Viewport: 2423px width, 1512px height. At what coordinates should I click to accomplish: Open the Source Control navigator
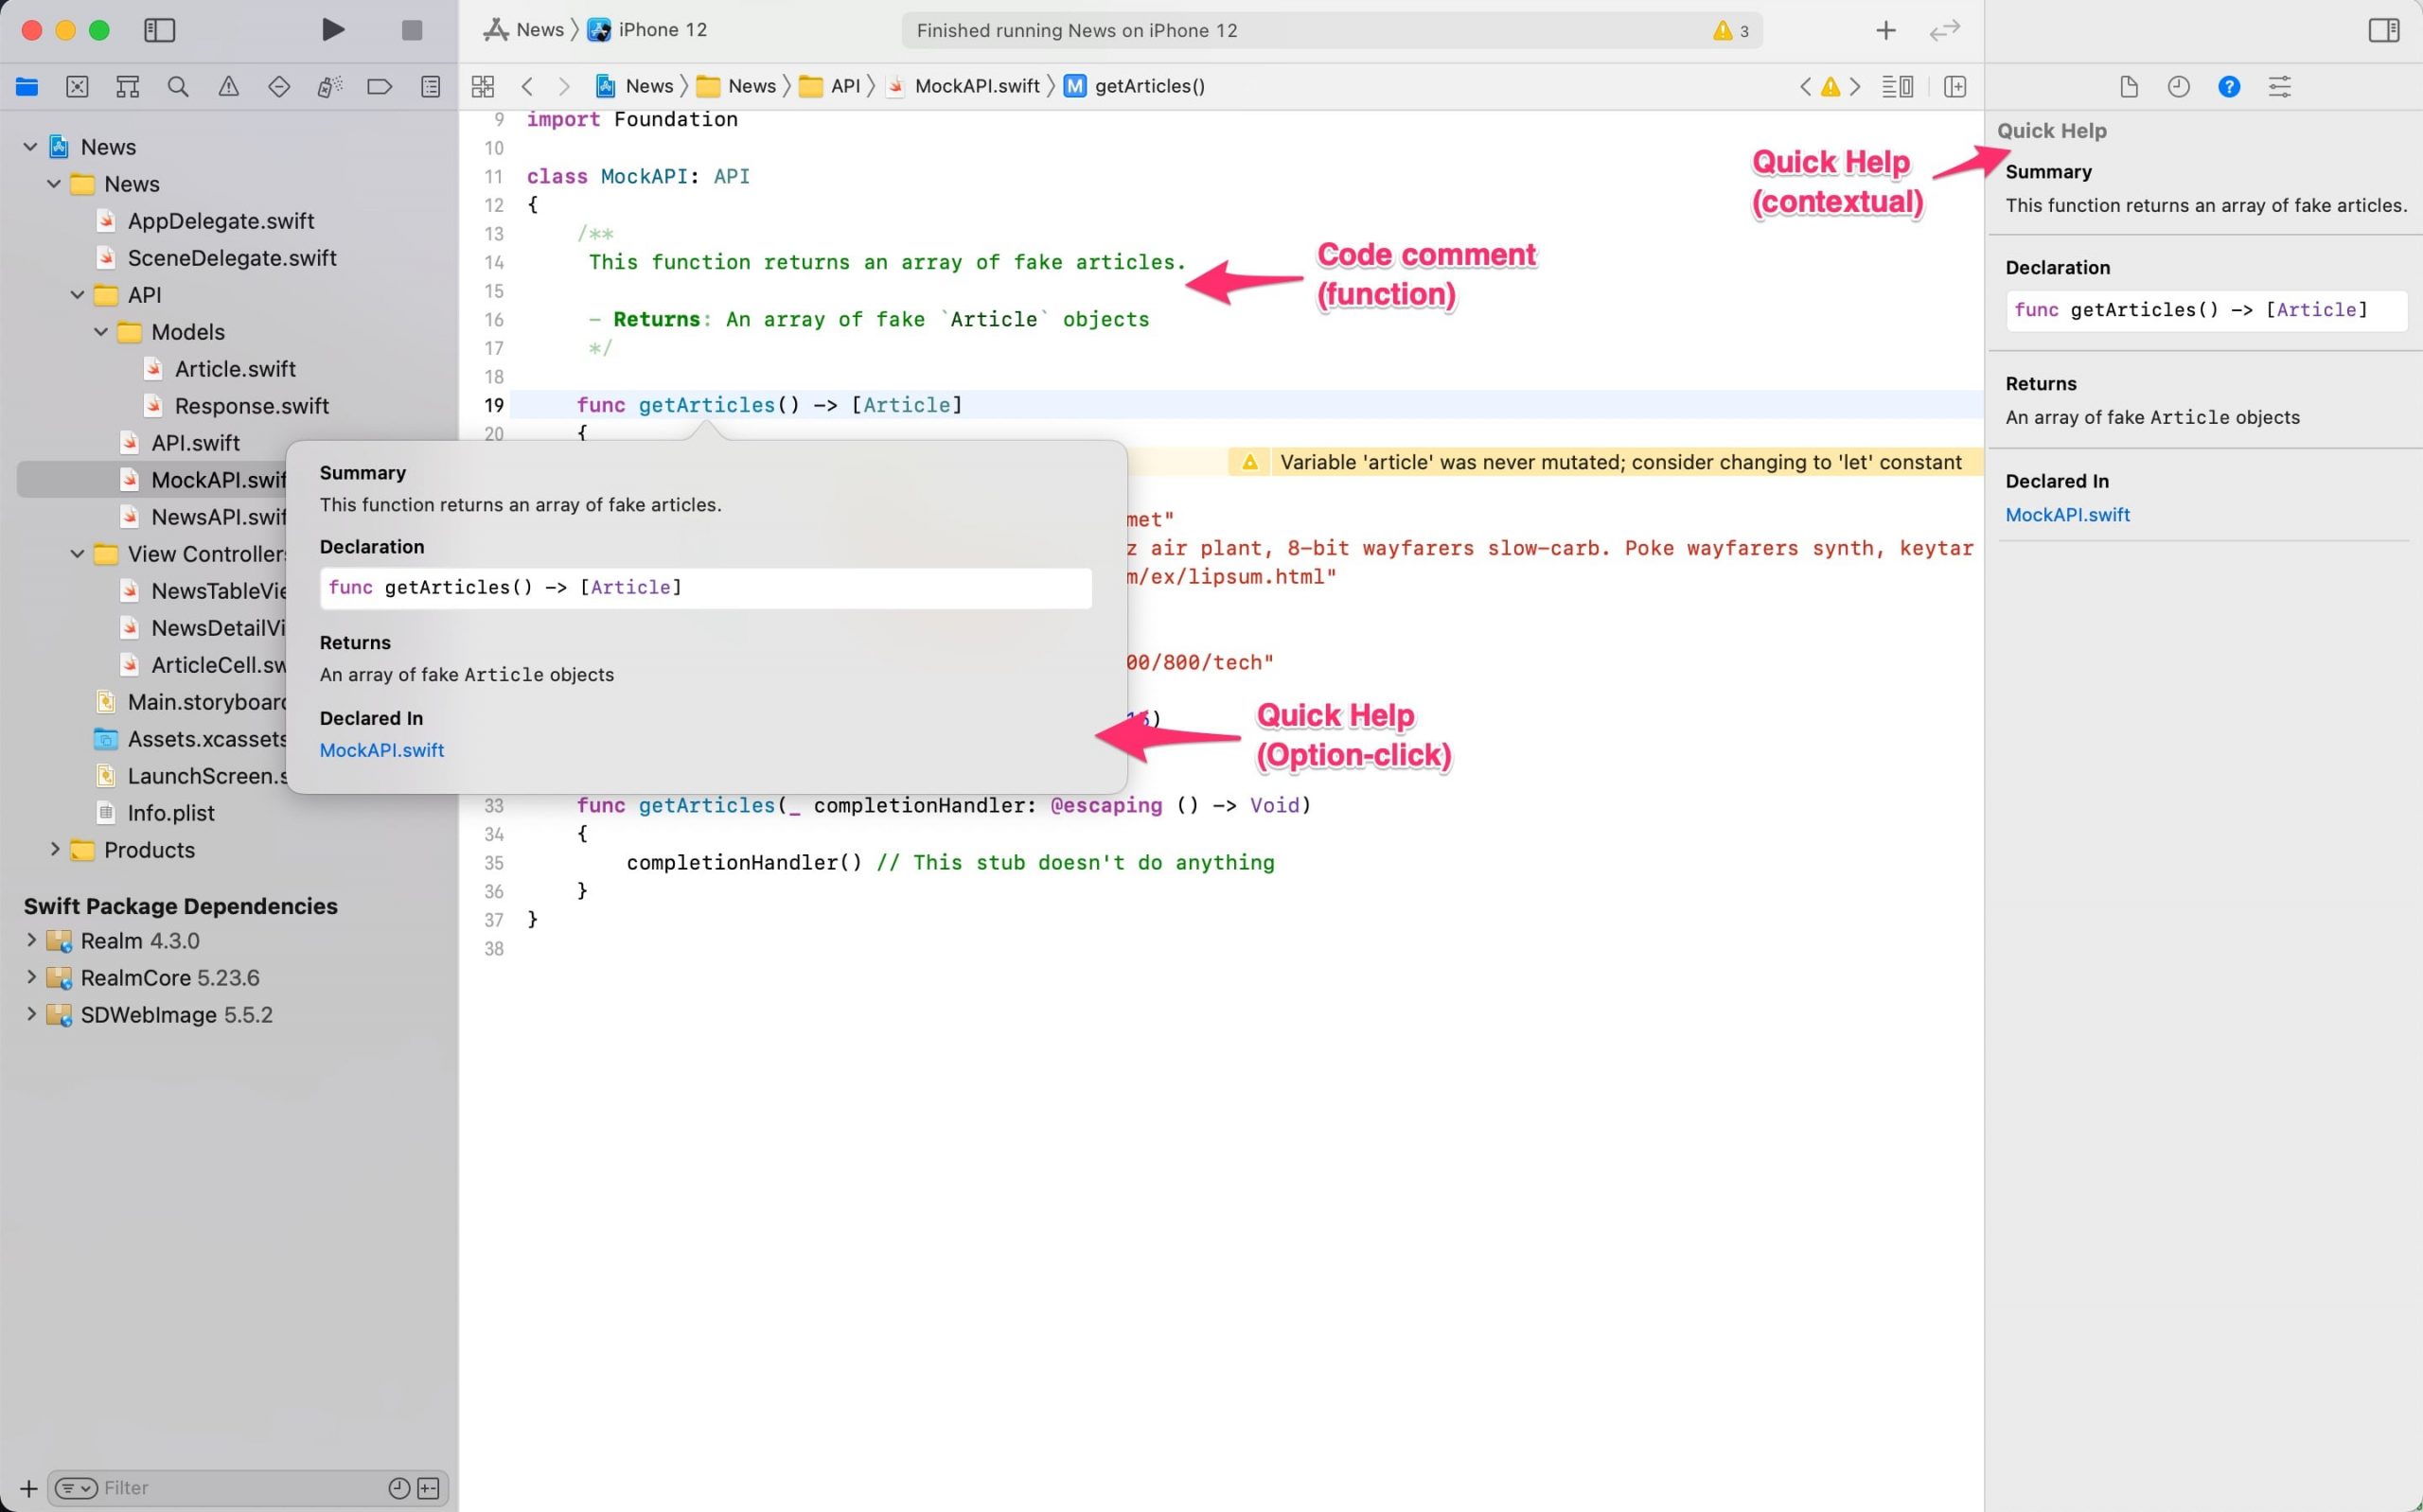(x=77, y=87)
